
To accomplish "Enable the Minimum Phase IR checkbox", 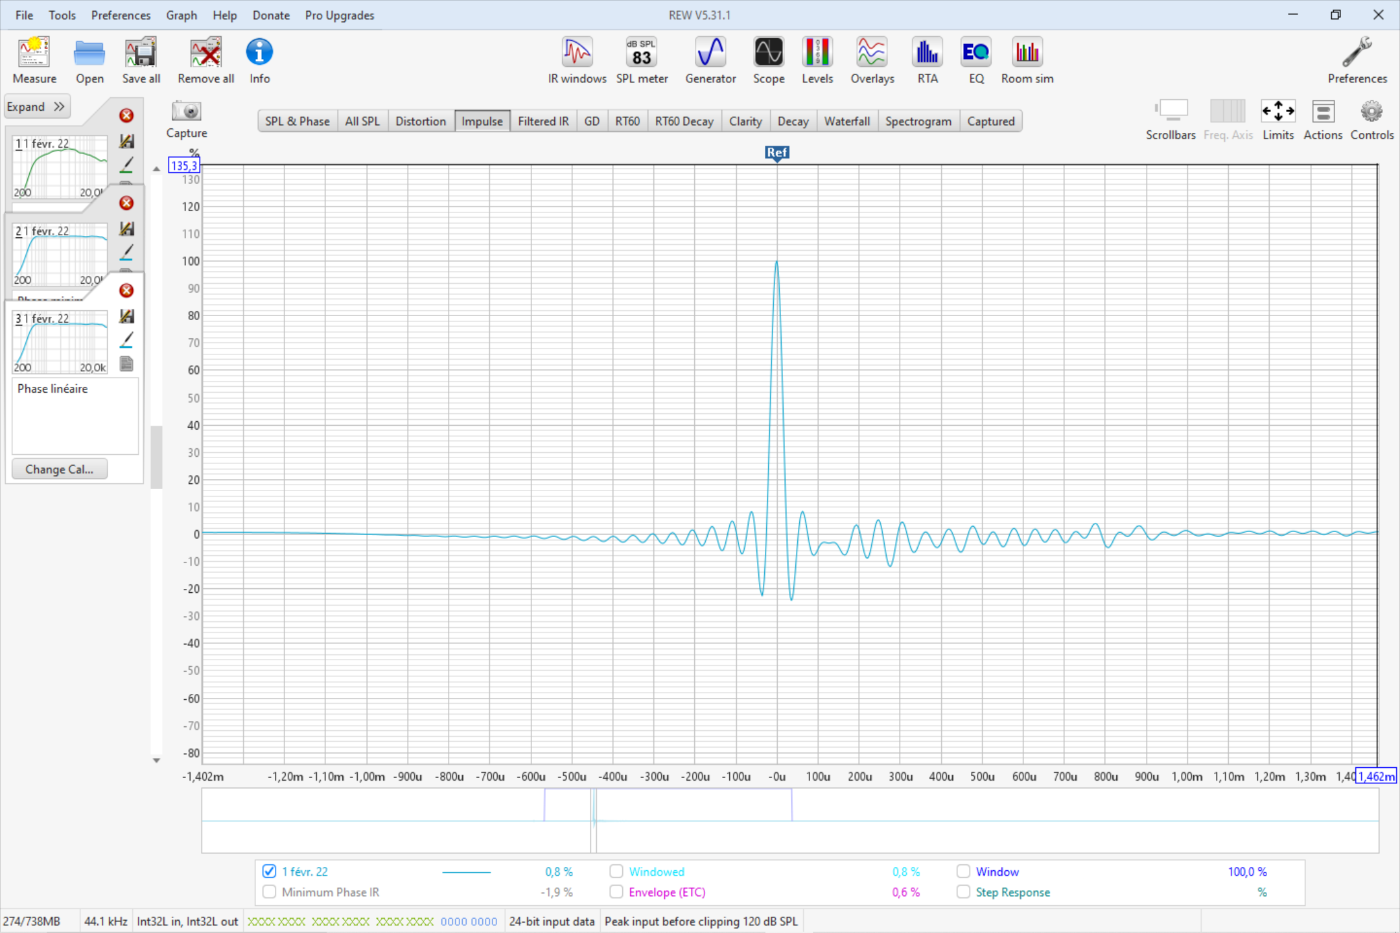I will pyautogui.click(x=269, y=892).
